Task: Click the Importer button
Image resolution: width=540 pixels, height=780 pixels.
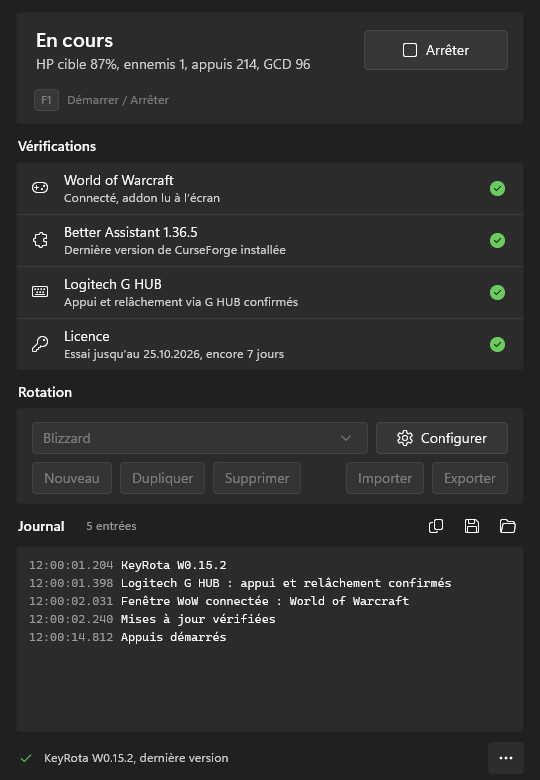Action: tap(385, 478)
